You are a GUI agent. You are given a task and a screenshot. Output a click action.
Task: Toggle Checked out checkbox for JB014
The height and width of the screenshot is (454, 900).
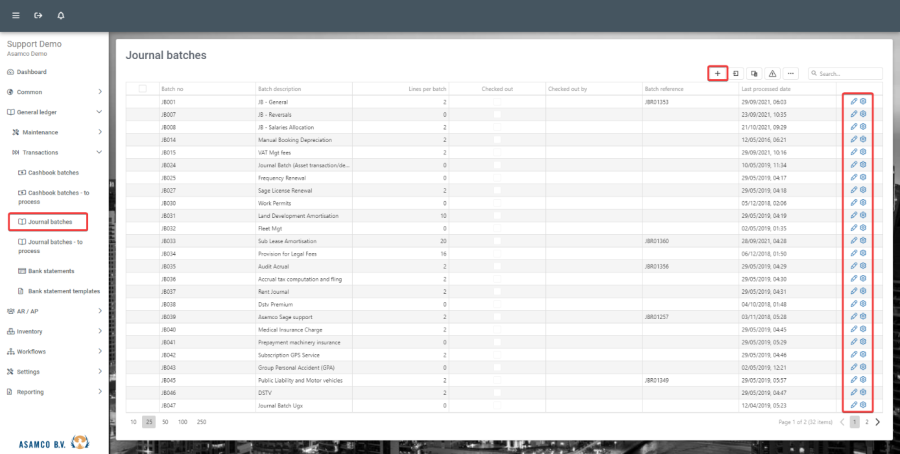[497, 140]
